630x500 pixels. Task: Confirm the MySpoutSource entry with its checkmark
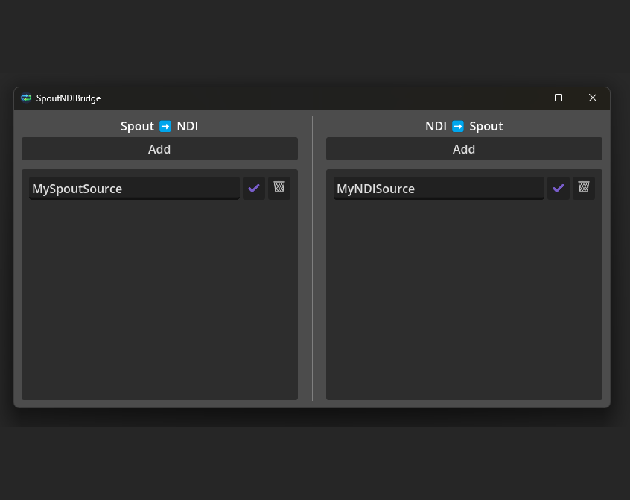[x=254, y=188]
